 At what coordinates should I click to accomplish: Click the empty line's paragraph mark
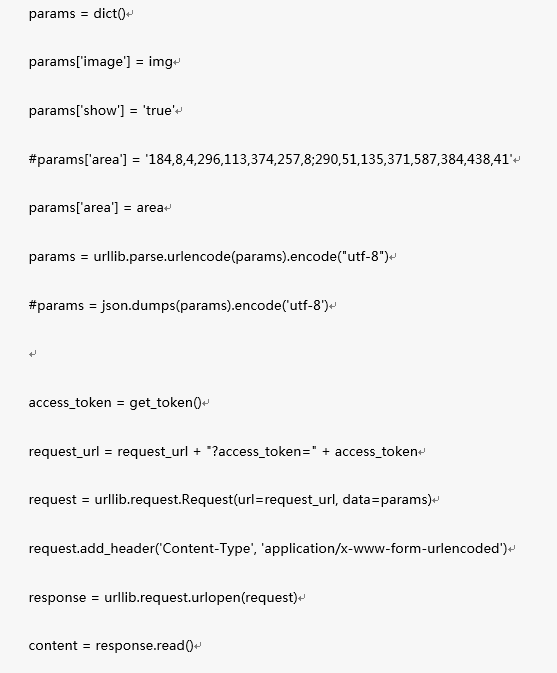33,354
